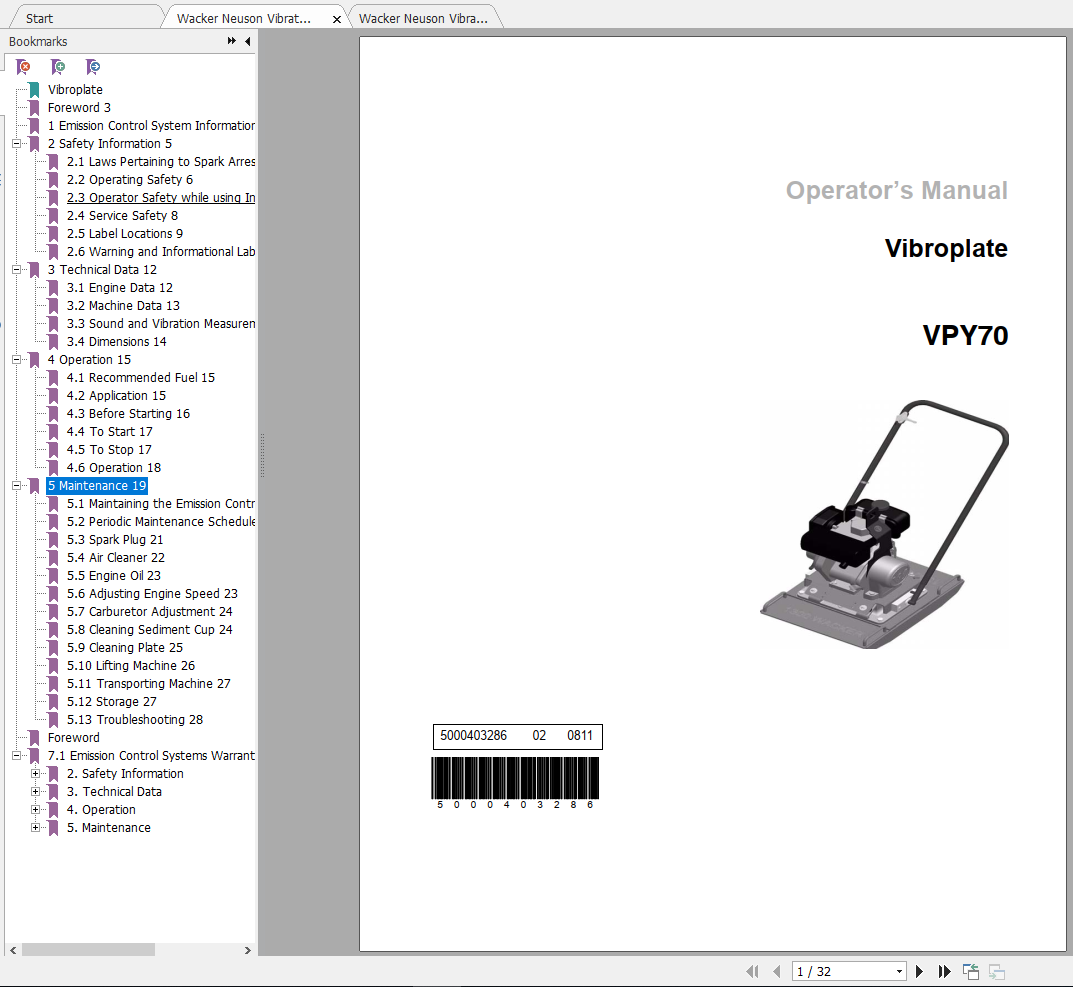Select 4.1 Recommended Fuel 15
Image resolution: width=1073 pixels, height=987 pixels.
tap(141, 378)
